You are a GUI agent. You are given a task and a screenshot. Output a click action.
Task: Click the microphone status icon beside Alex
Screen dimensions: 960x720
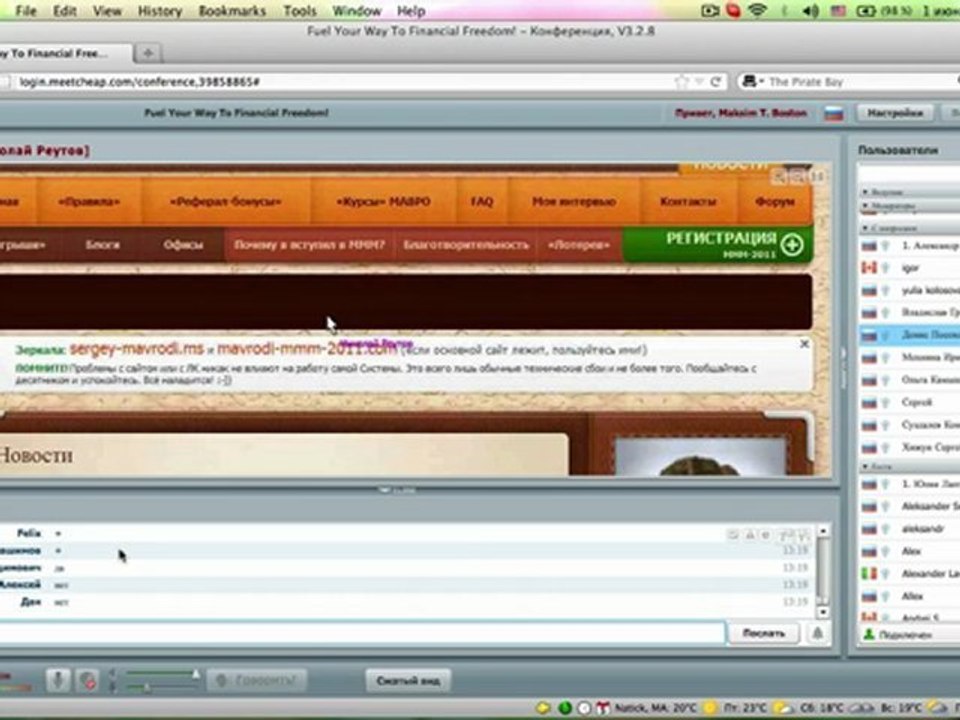tap(885, 552)
